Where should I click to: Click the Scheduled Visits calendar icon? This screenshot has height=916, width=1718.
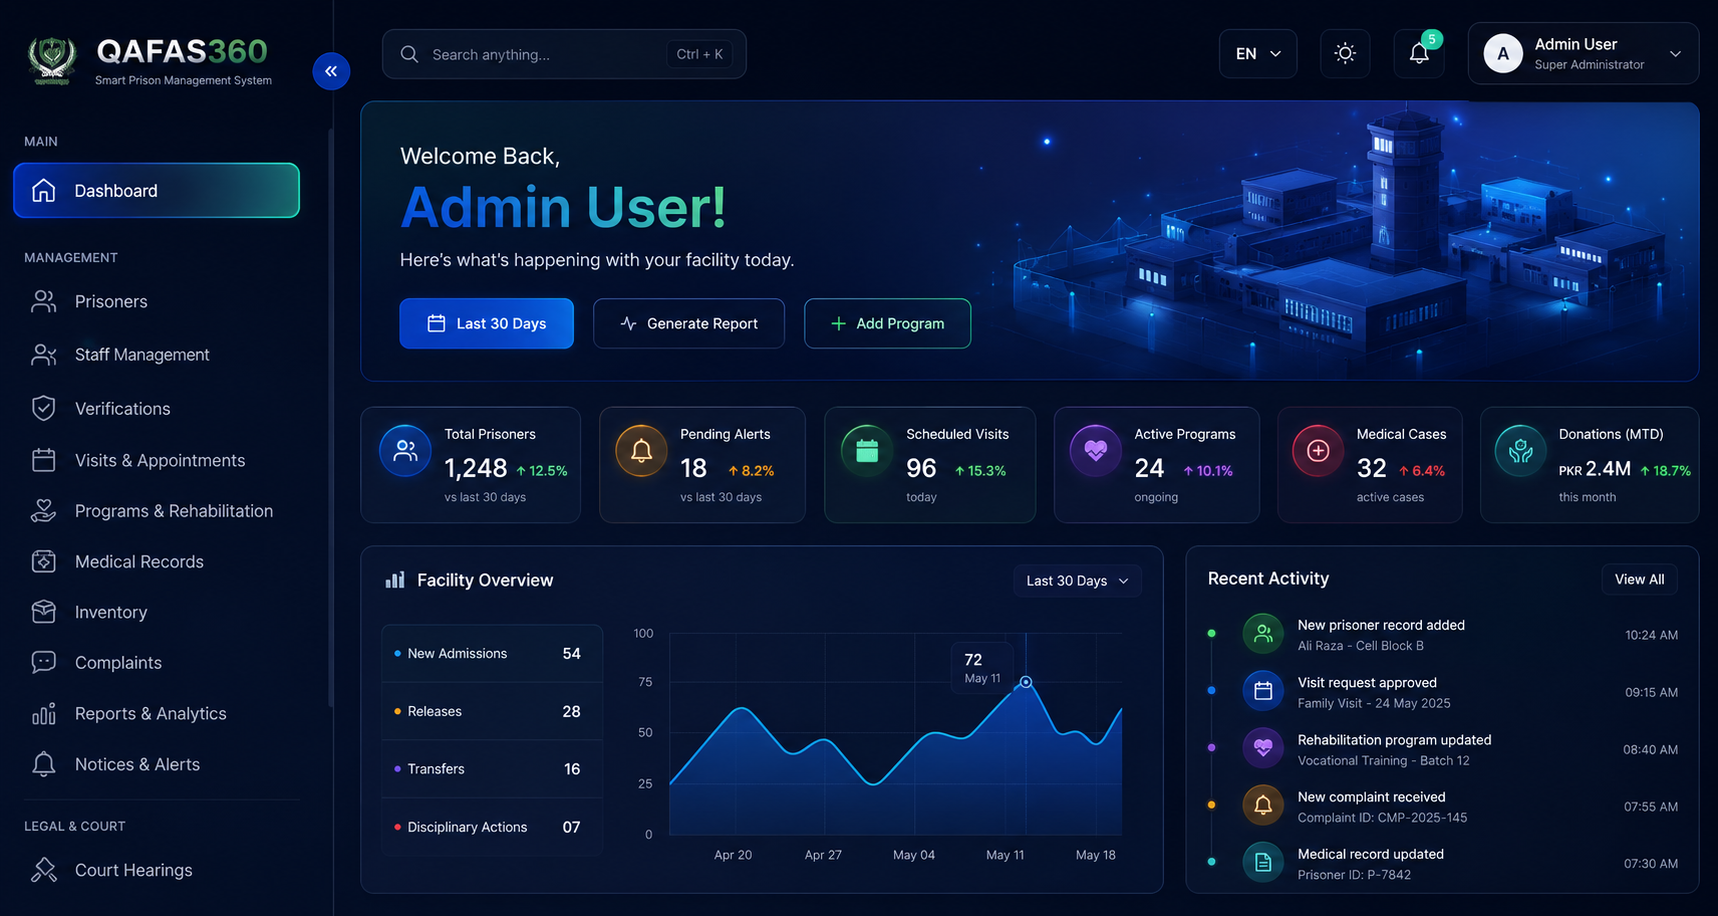(x=867, y=450)
